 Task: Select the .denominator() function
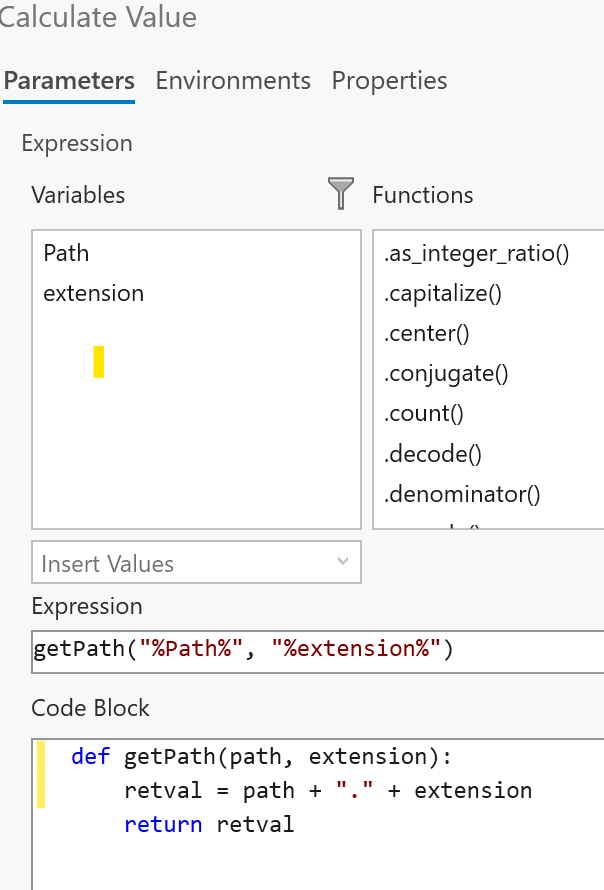(461, 494)
